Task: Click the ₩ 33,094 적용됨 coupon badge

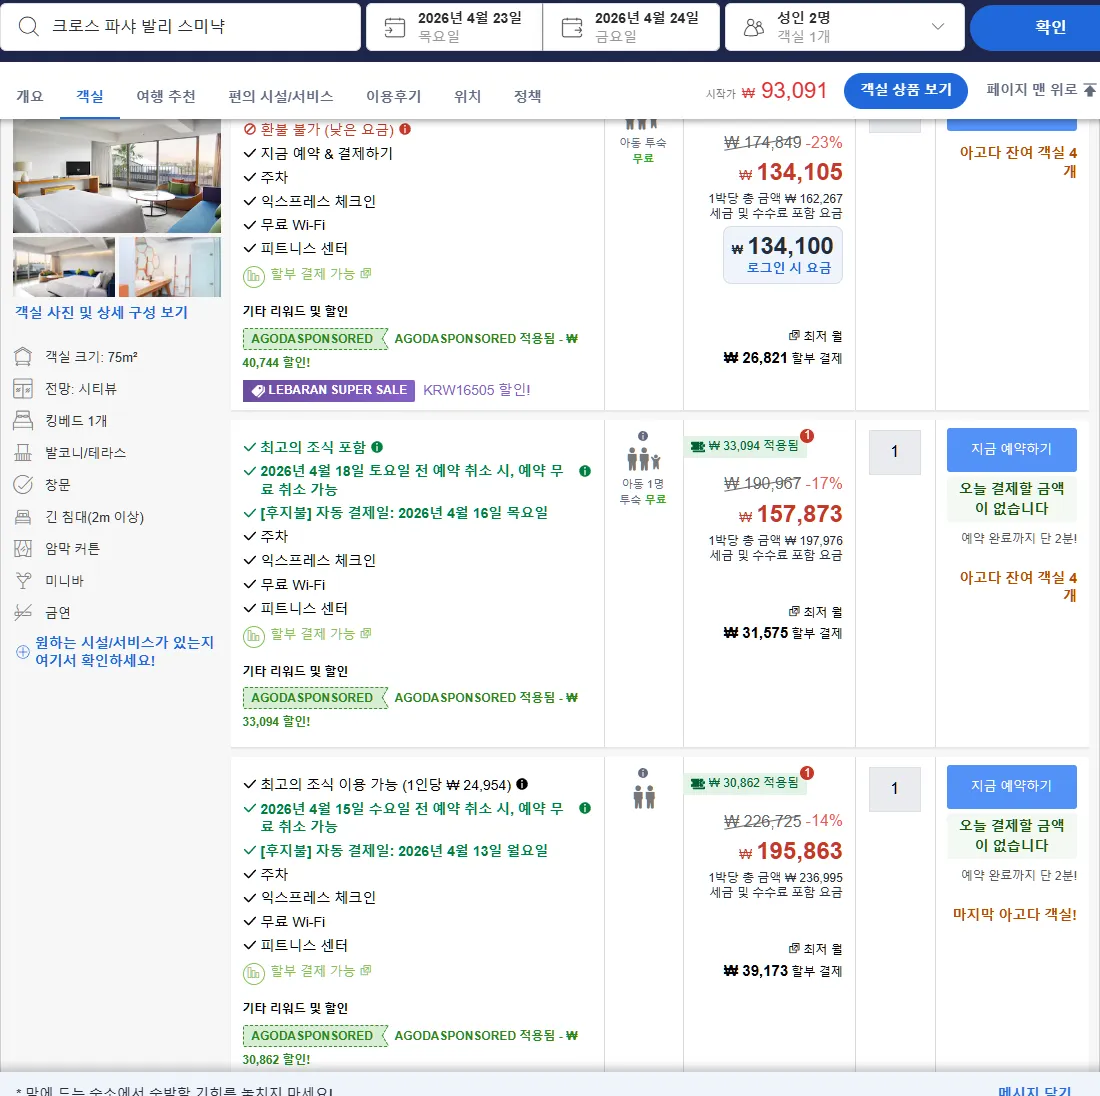Action: tap(745, 446)
